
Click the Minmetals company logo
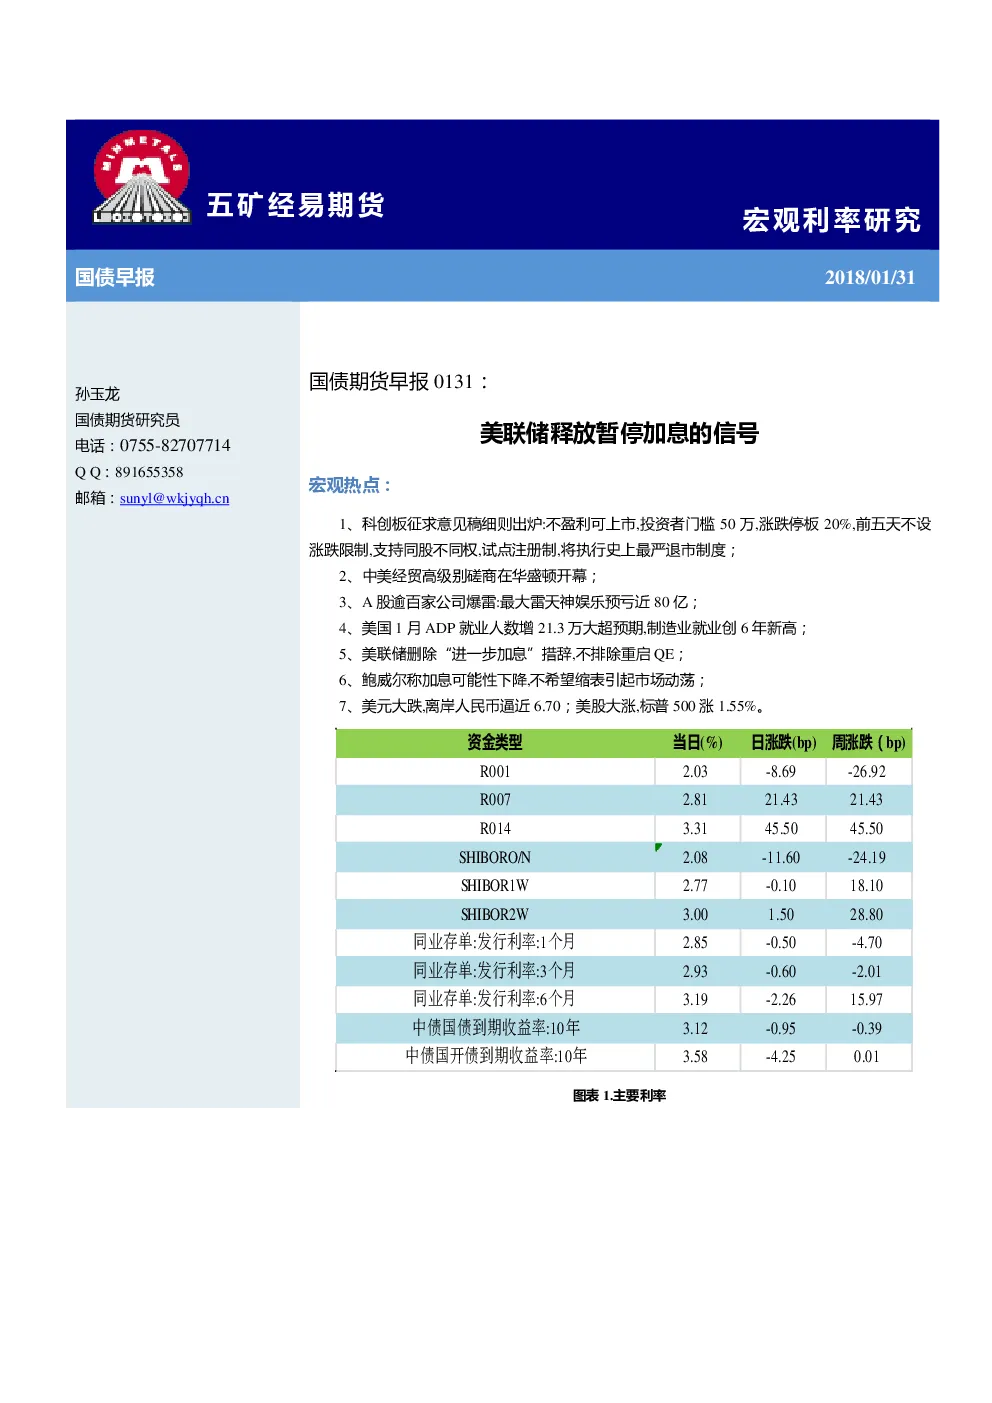click(x=141, y=178)
